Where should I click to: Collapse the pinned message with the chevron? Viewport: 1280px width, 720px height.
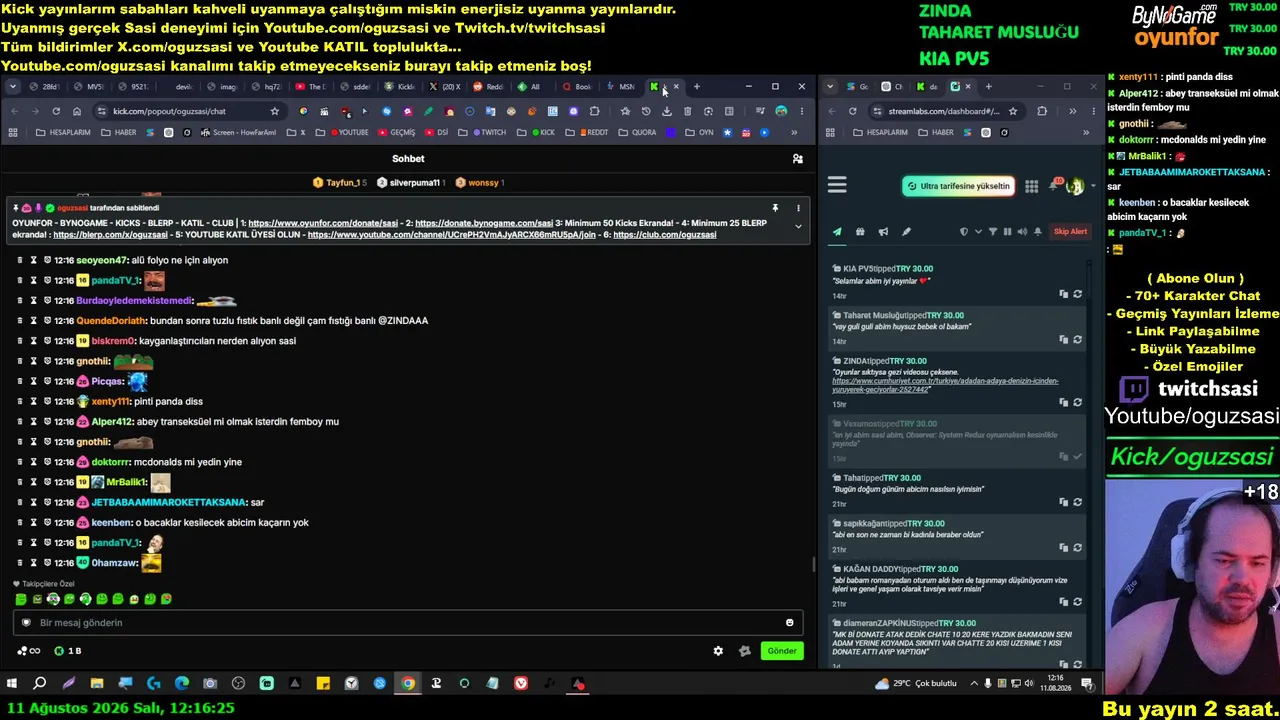(x=798, y=227)
